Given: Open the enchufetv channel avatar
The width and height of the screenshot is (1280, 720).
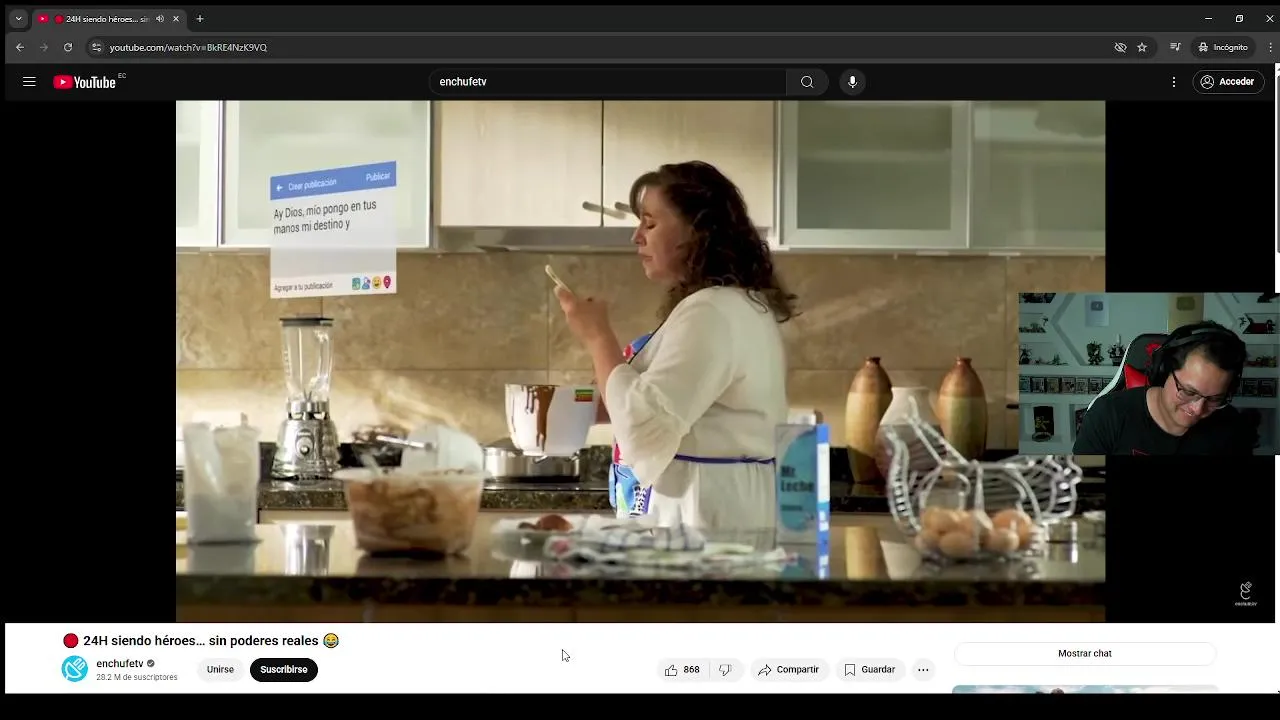Looking at the screenshot, I should click(75, 669).
